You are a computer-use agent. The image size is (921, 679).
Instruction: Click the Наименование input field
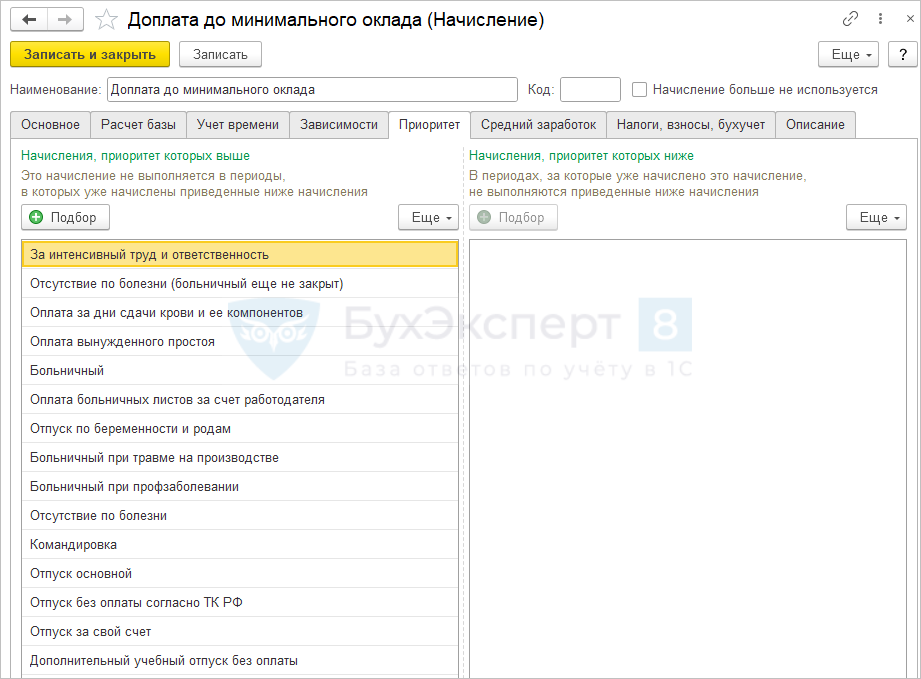[x=311, y=90]
